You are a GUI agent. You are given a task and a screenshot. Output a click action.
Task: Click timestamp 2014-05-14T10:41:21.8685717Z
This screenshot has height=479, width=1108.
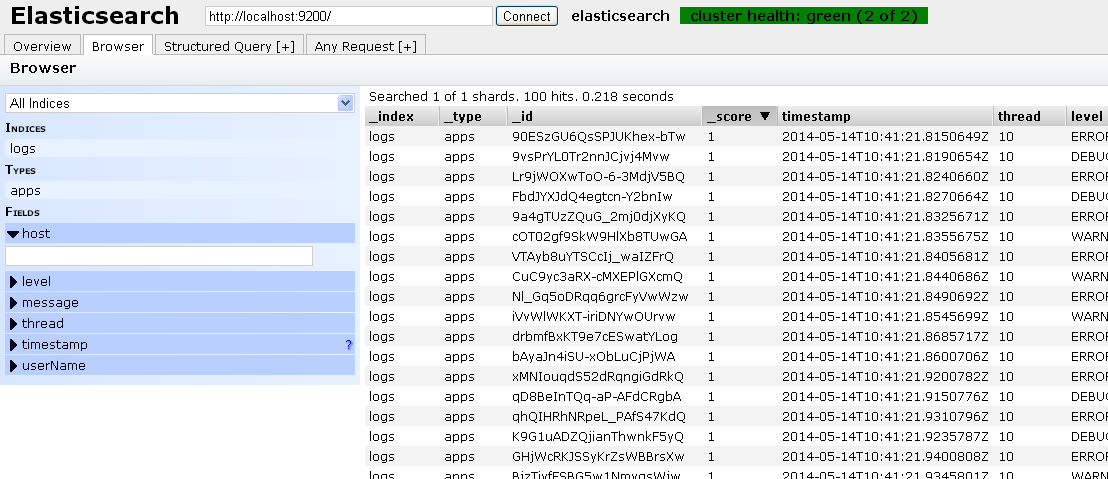(885, 336)
